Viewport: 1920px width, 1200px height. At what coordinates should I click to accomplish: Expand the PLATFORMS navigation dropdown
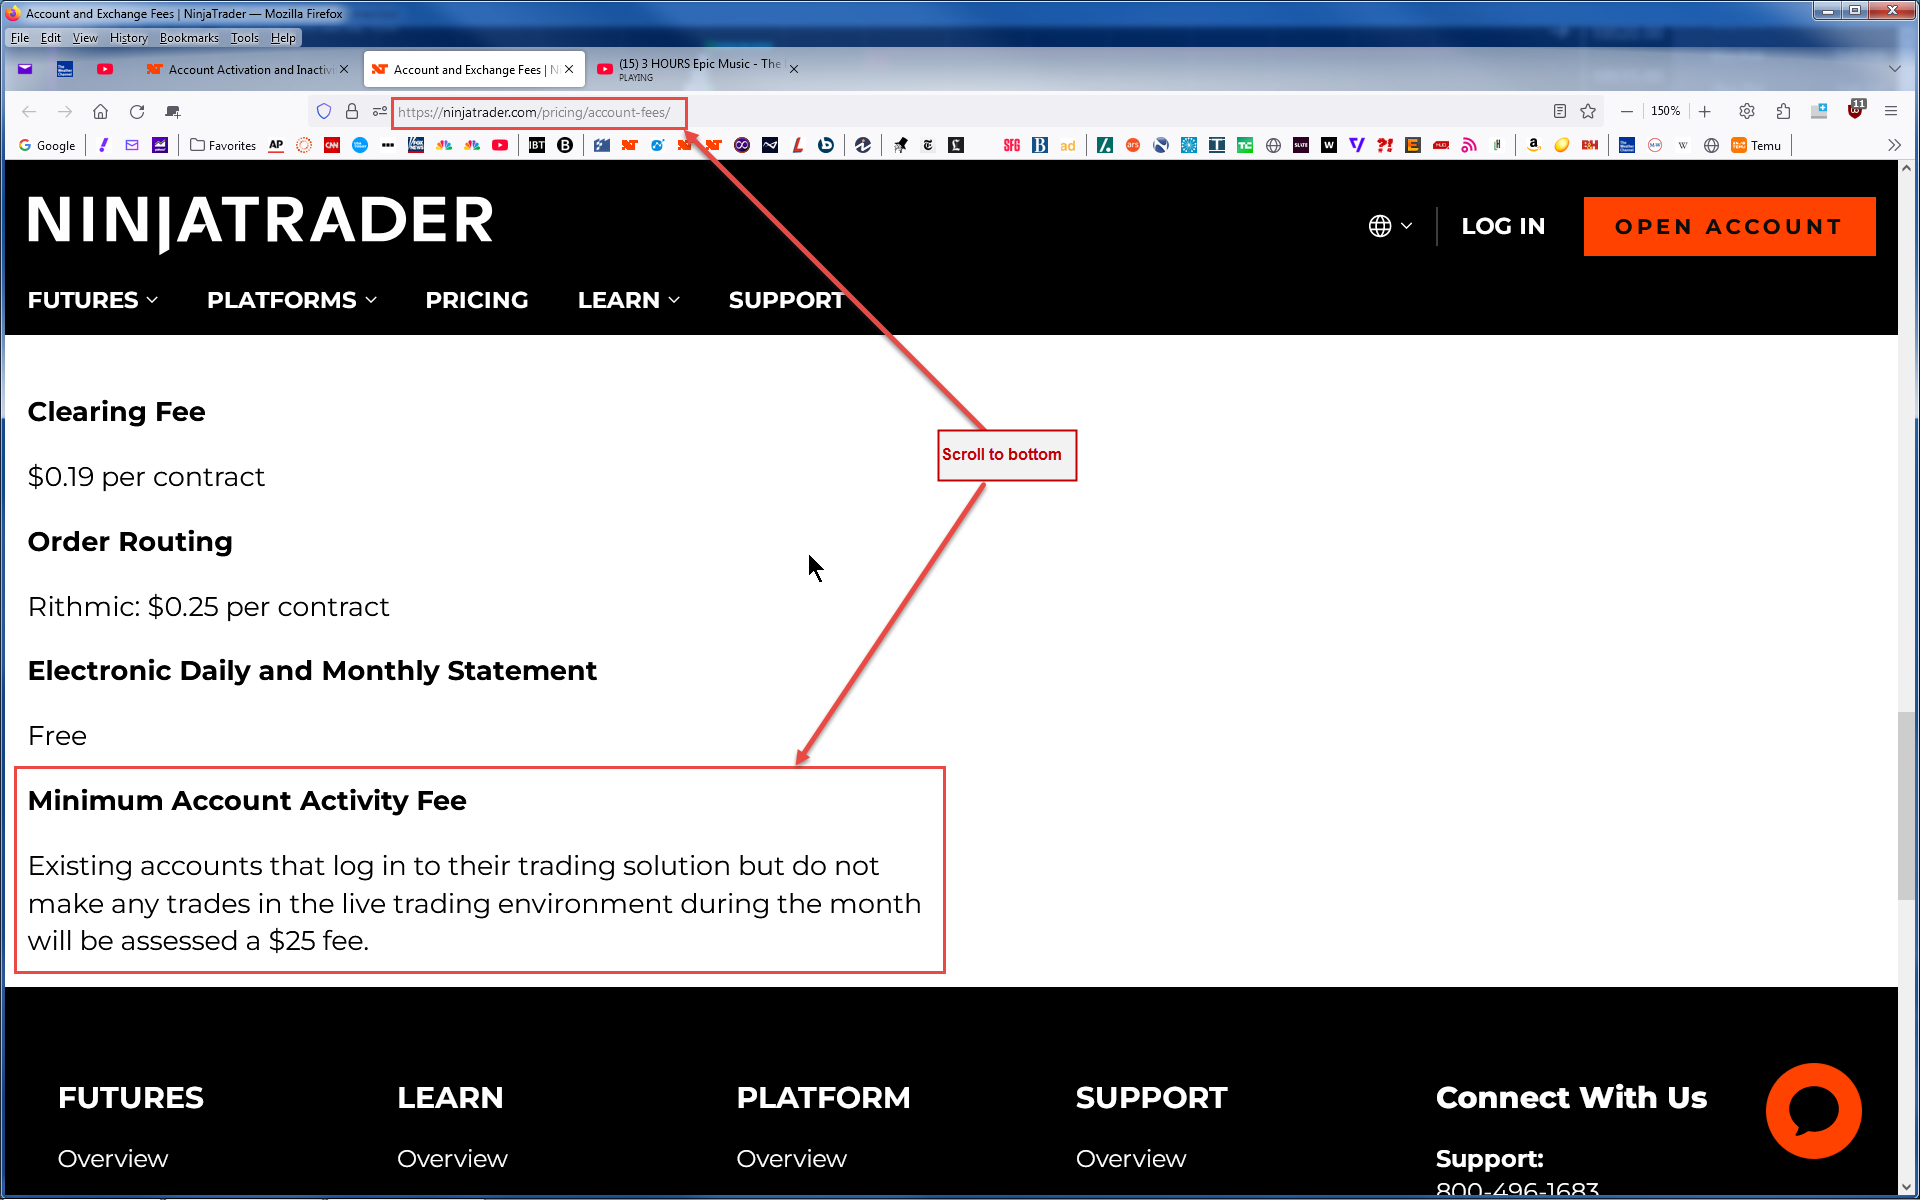291,300
